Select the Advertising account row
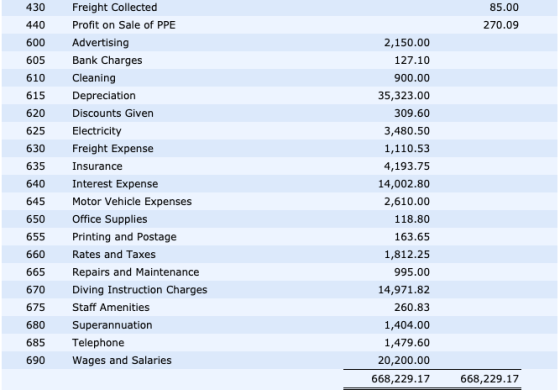This screenshot has height=390, width=560. pyautogui.click(x=279, y=42)
